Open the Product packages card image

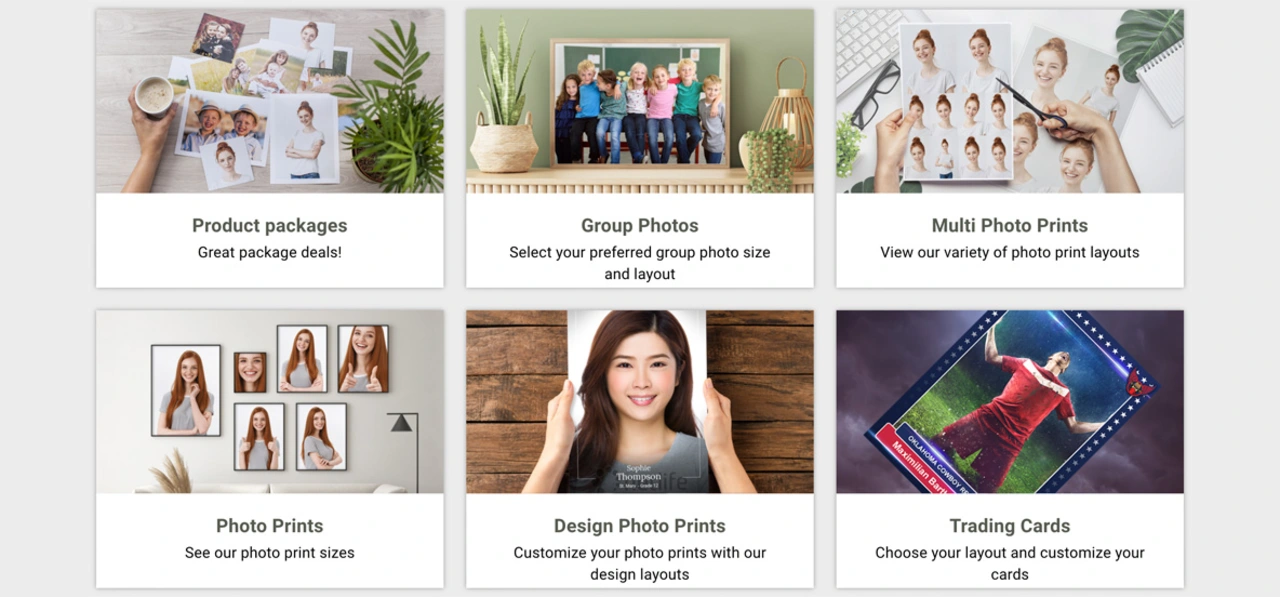tap(270, 101)
